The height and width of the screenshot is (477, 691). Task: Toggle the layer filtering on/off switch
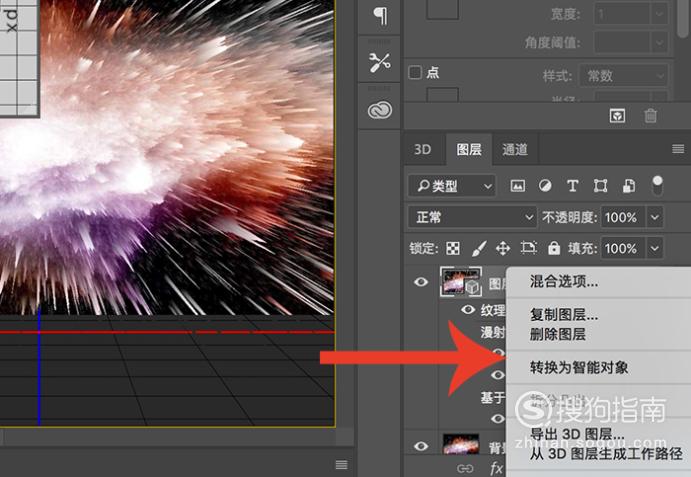point(657,186)
